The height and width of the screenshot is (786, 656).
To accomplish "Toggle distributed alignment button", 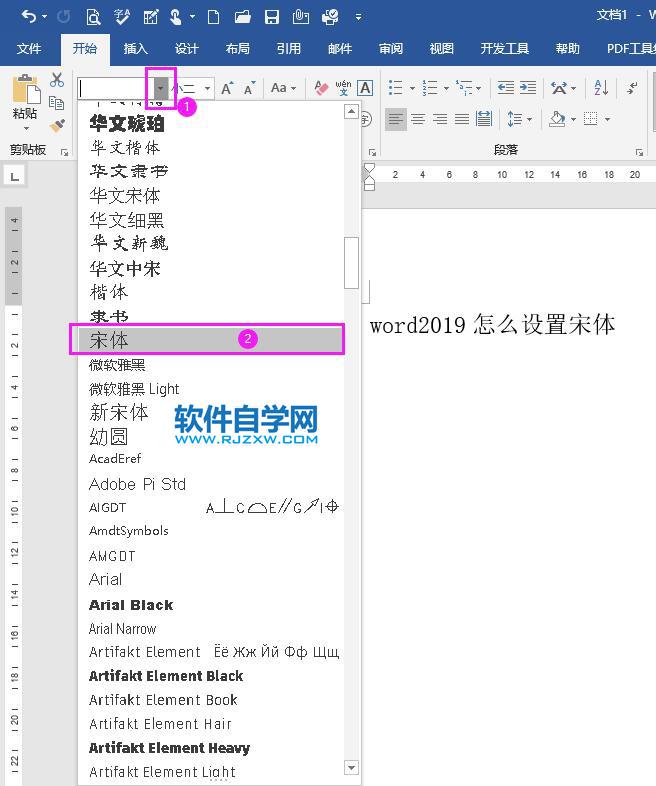I will coord(484,119).
